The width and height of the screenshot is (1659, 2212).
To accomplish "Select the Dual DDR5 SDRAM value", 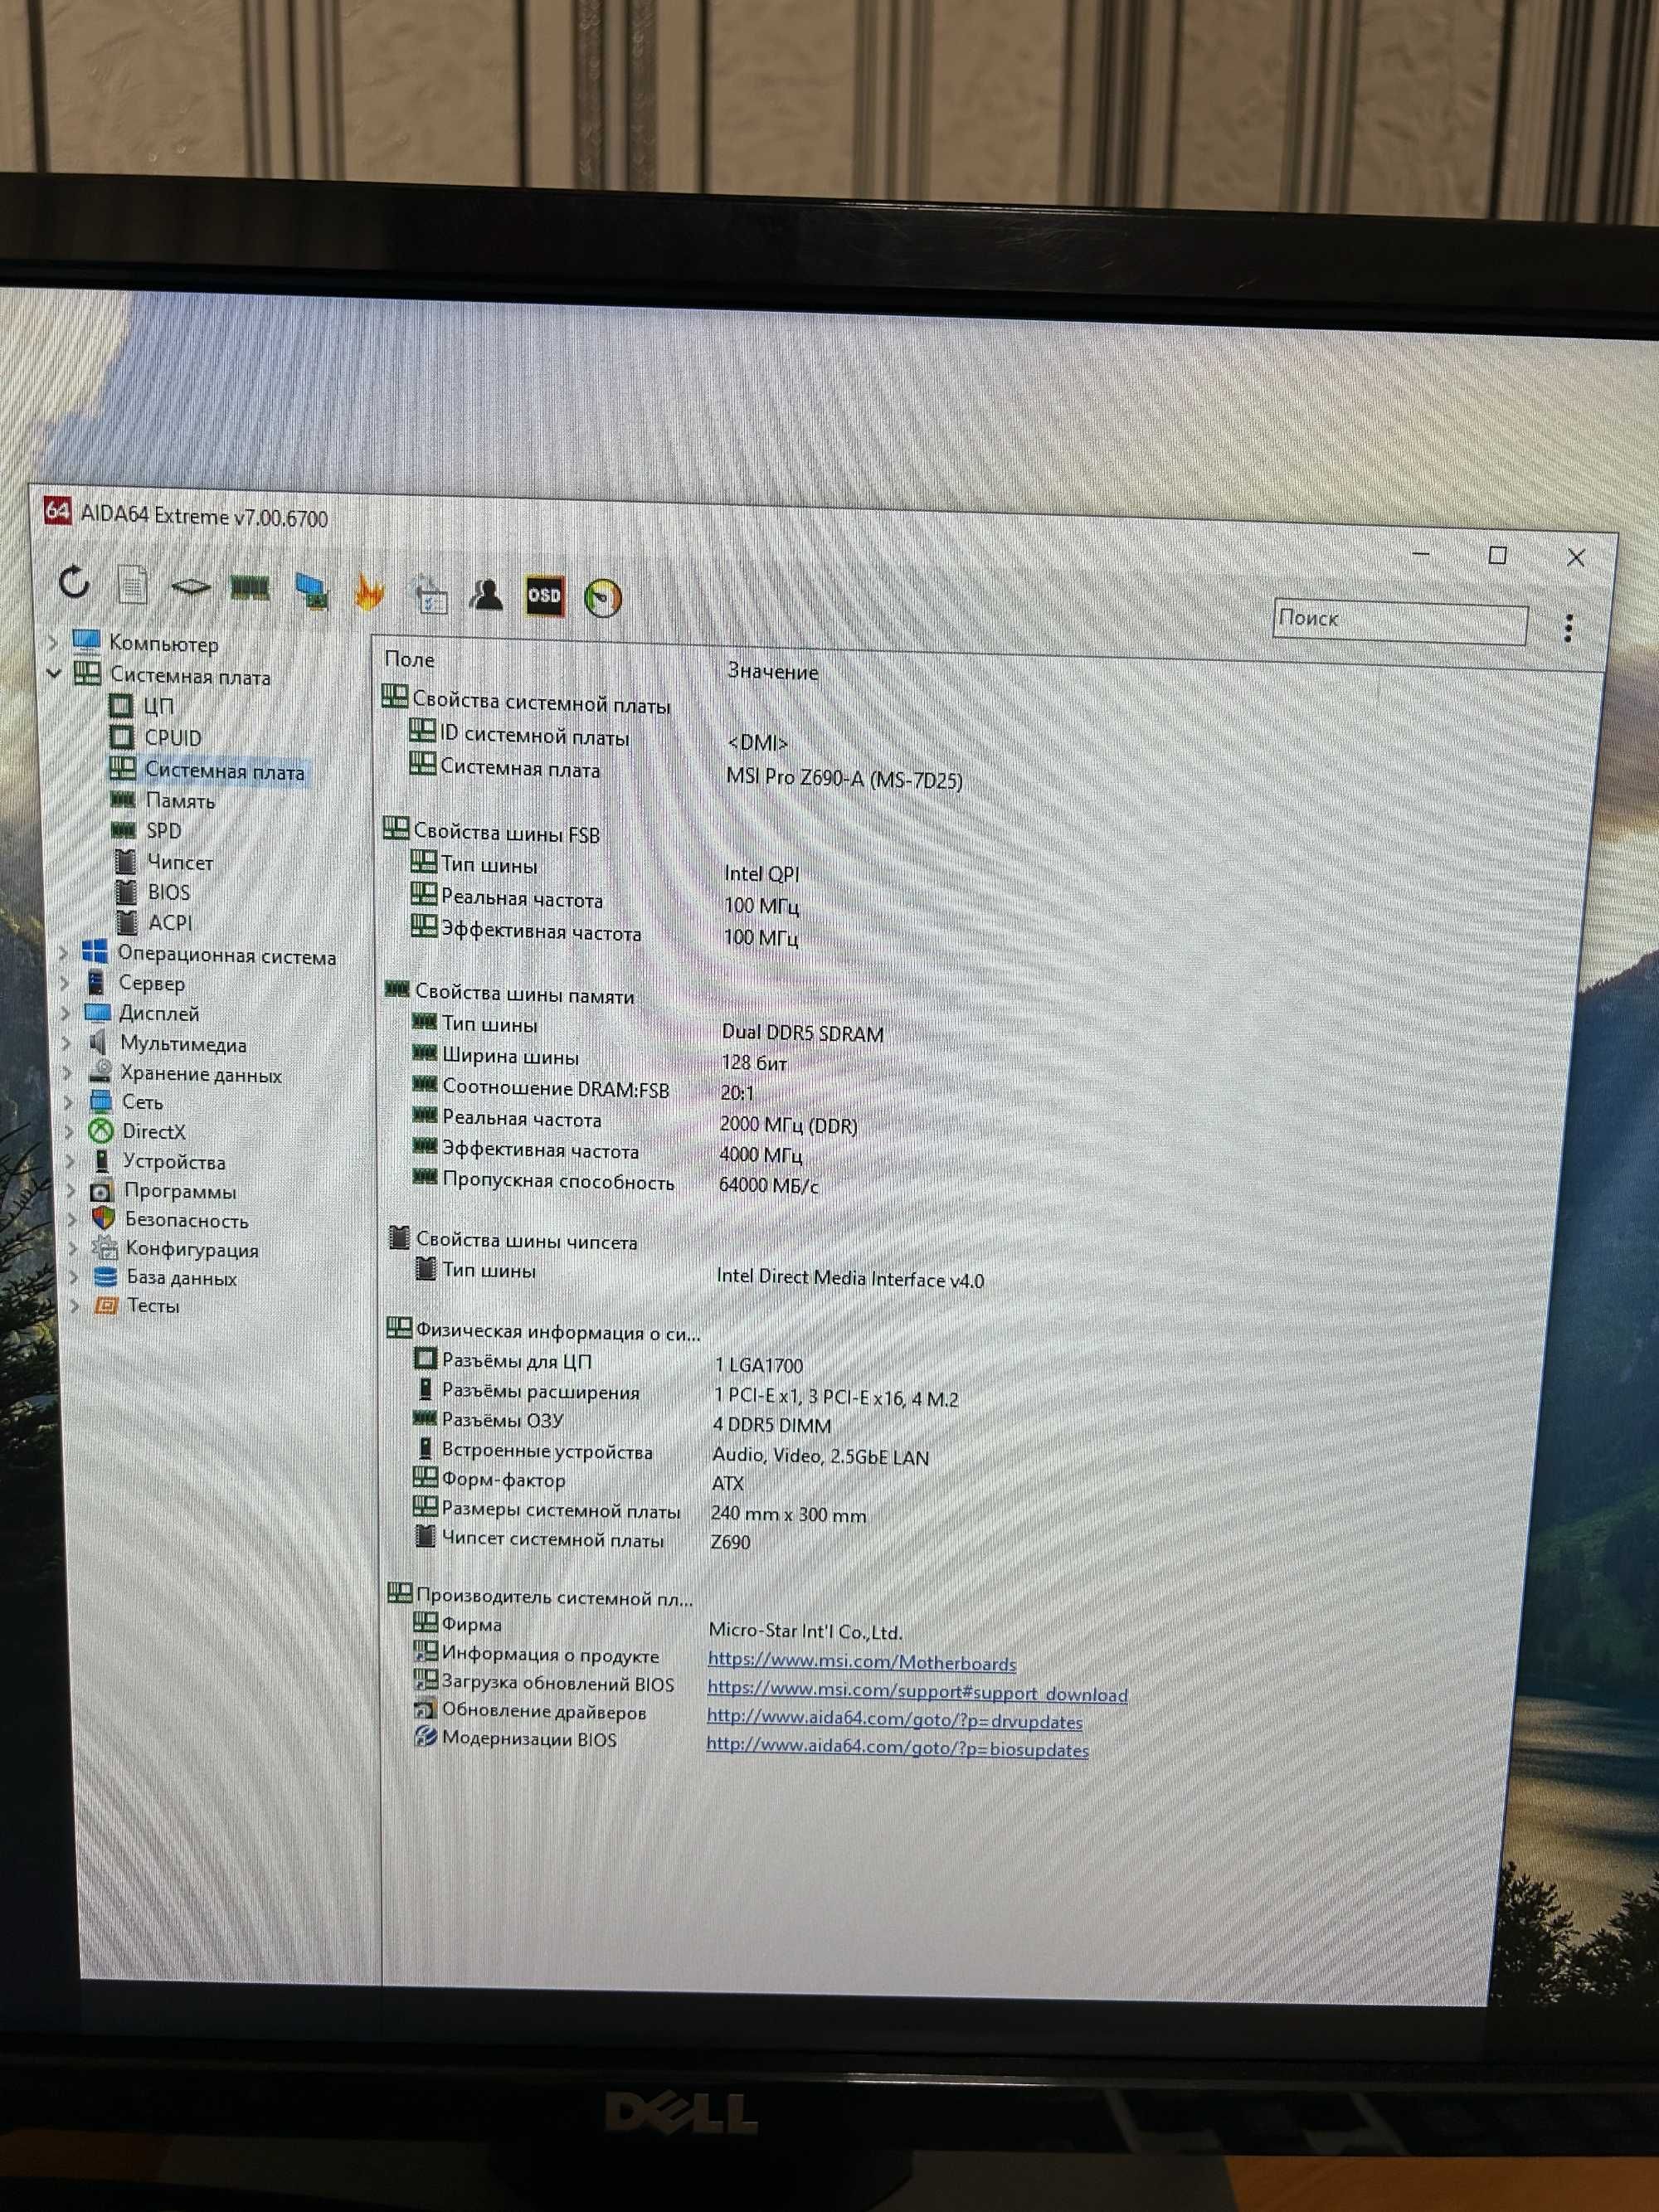I will pyautogui.click(x=802, y=1034).
